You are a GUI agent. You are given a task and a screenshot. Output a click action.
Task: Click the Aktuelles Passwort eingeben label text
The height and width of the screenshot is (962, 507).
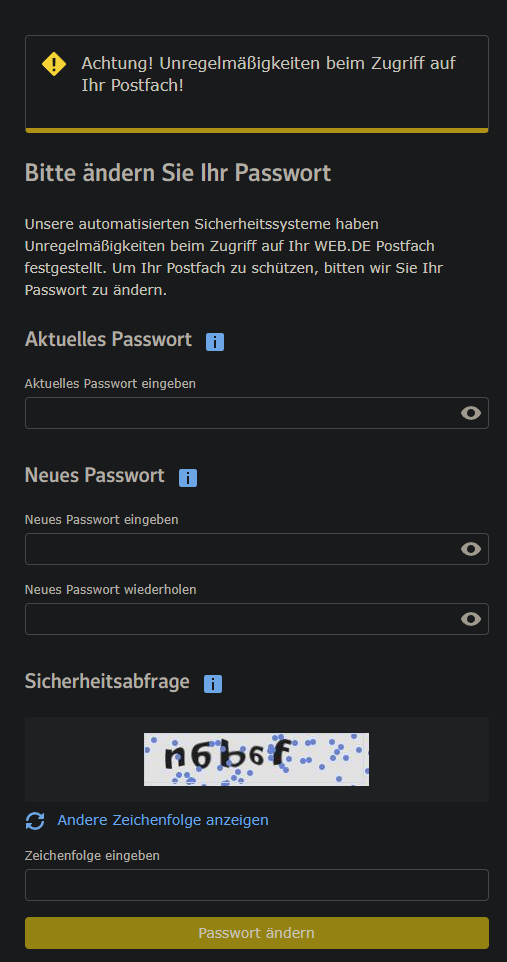[x=110, y=384]
